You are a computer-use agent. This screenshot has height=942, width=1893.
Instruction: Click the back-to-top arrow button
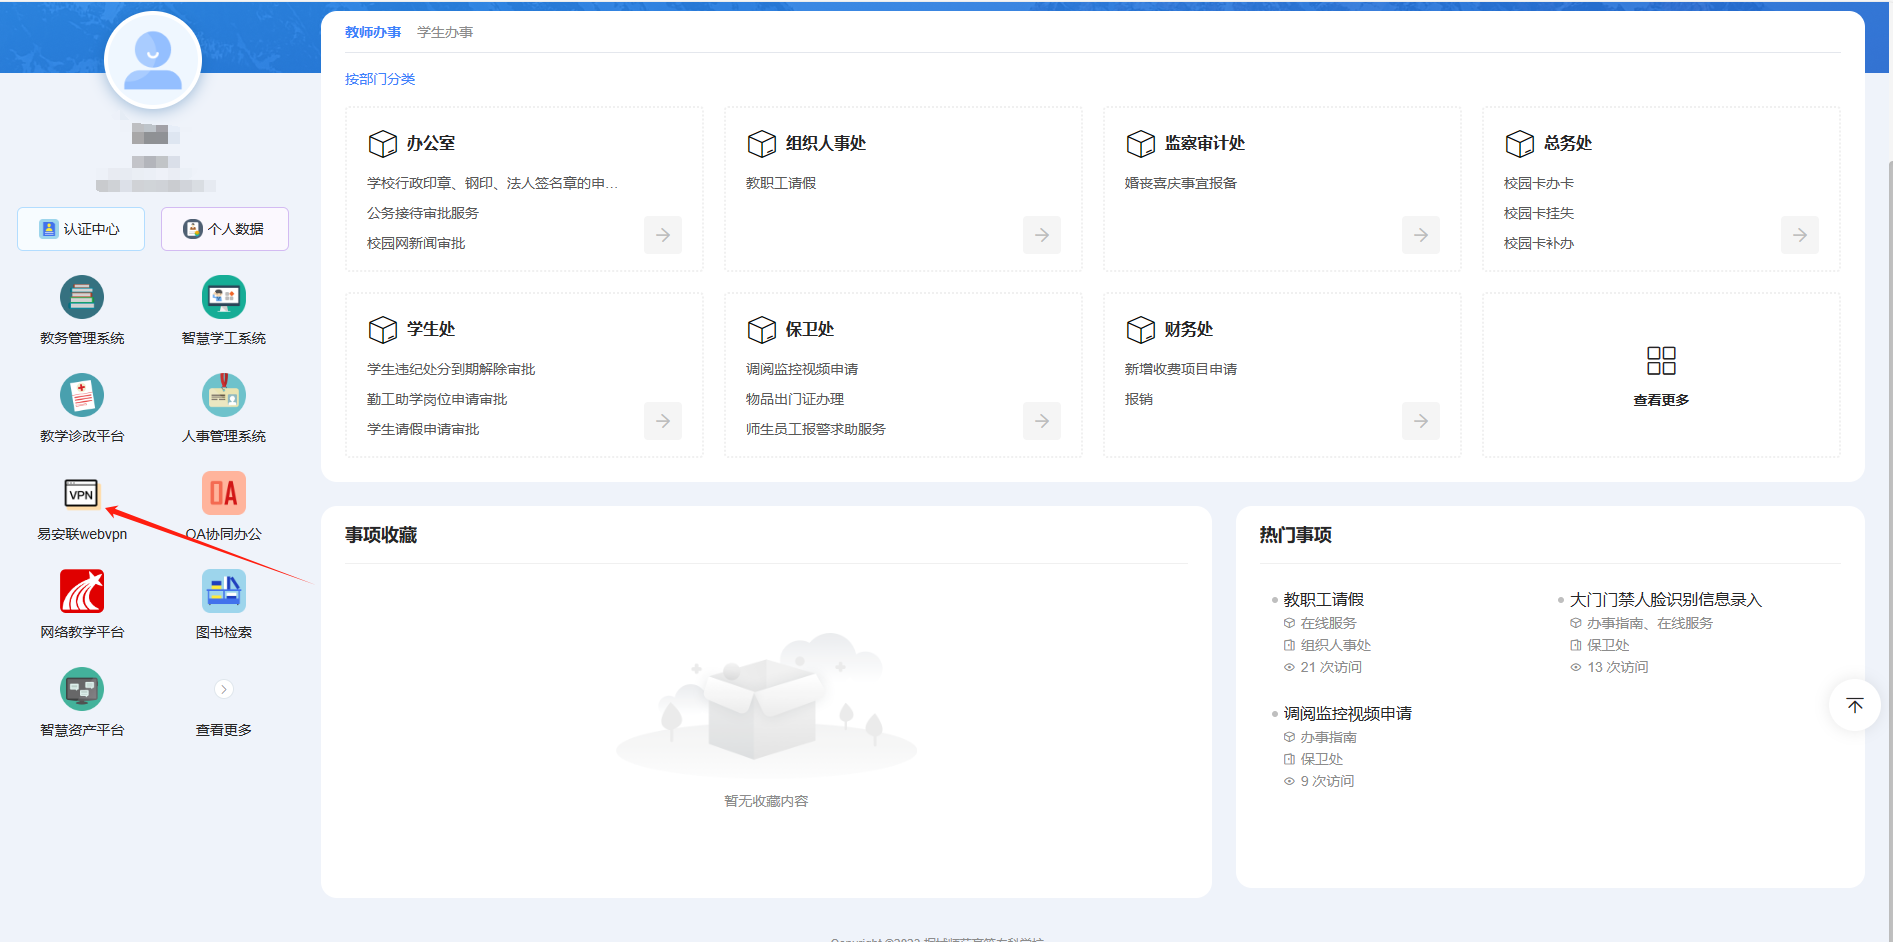pyautogui.click(x=1854, y=705)
